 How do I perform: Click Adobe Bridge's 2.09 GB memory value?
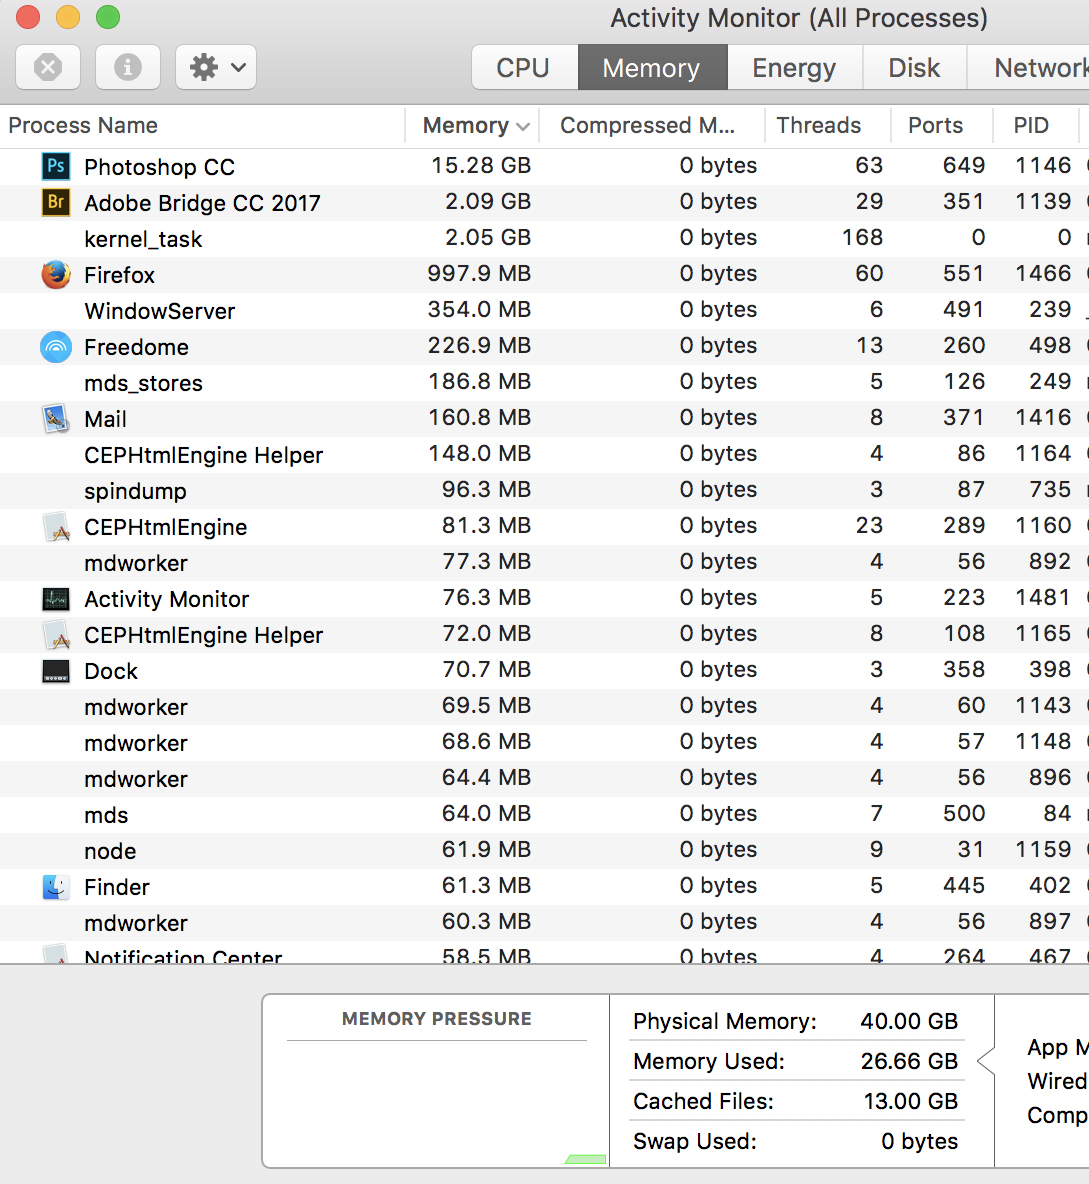pyautogui.click(x=488, y=202)
